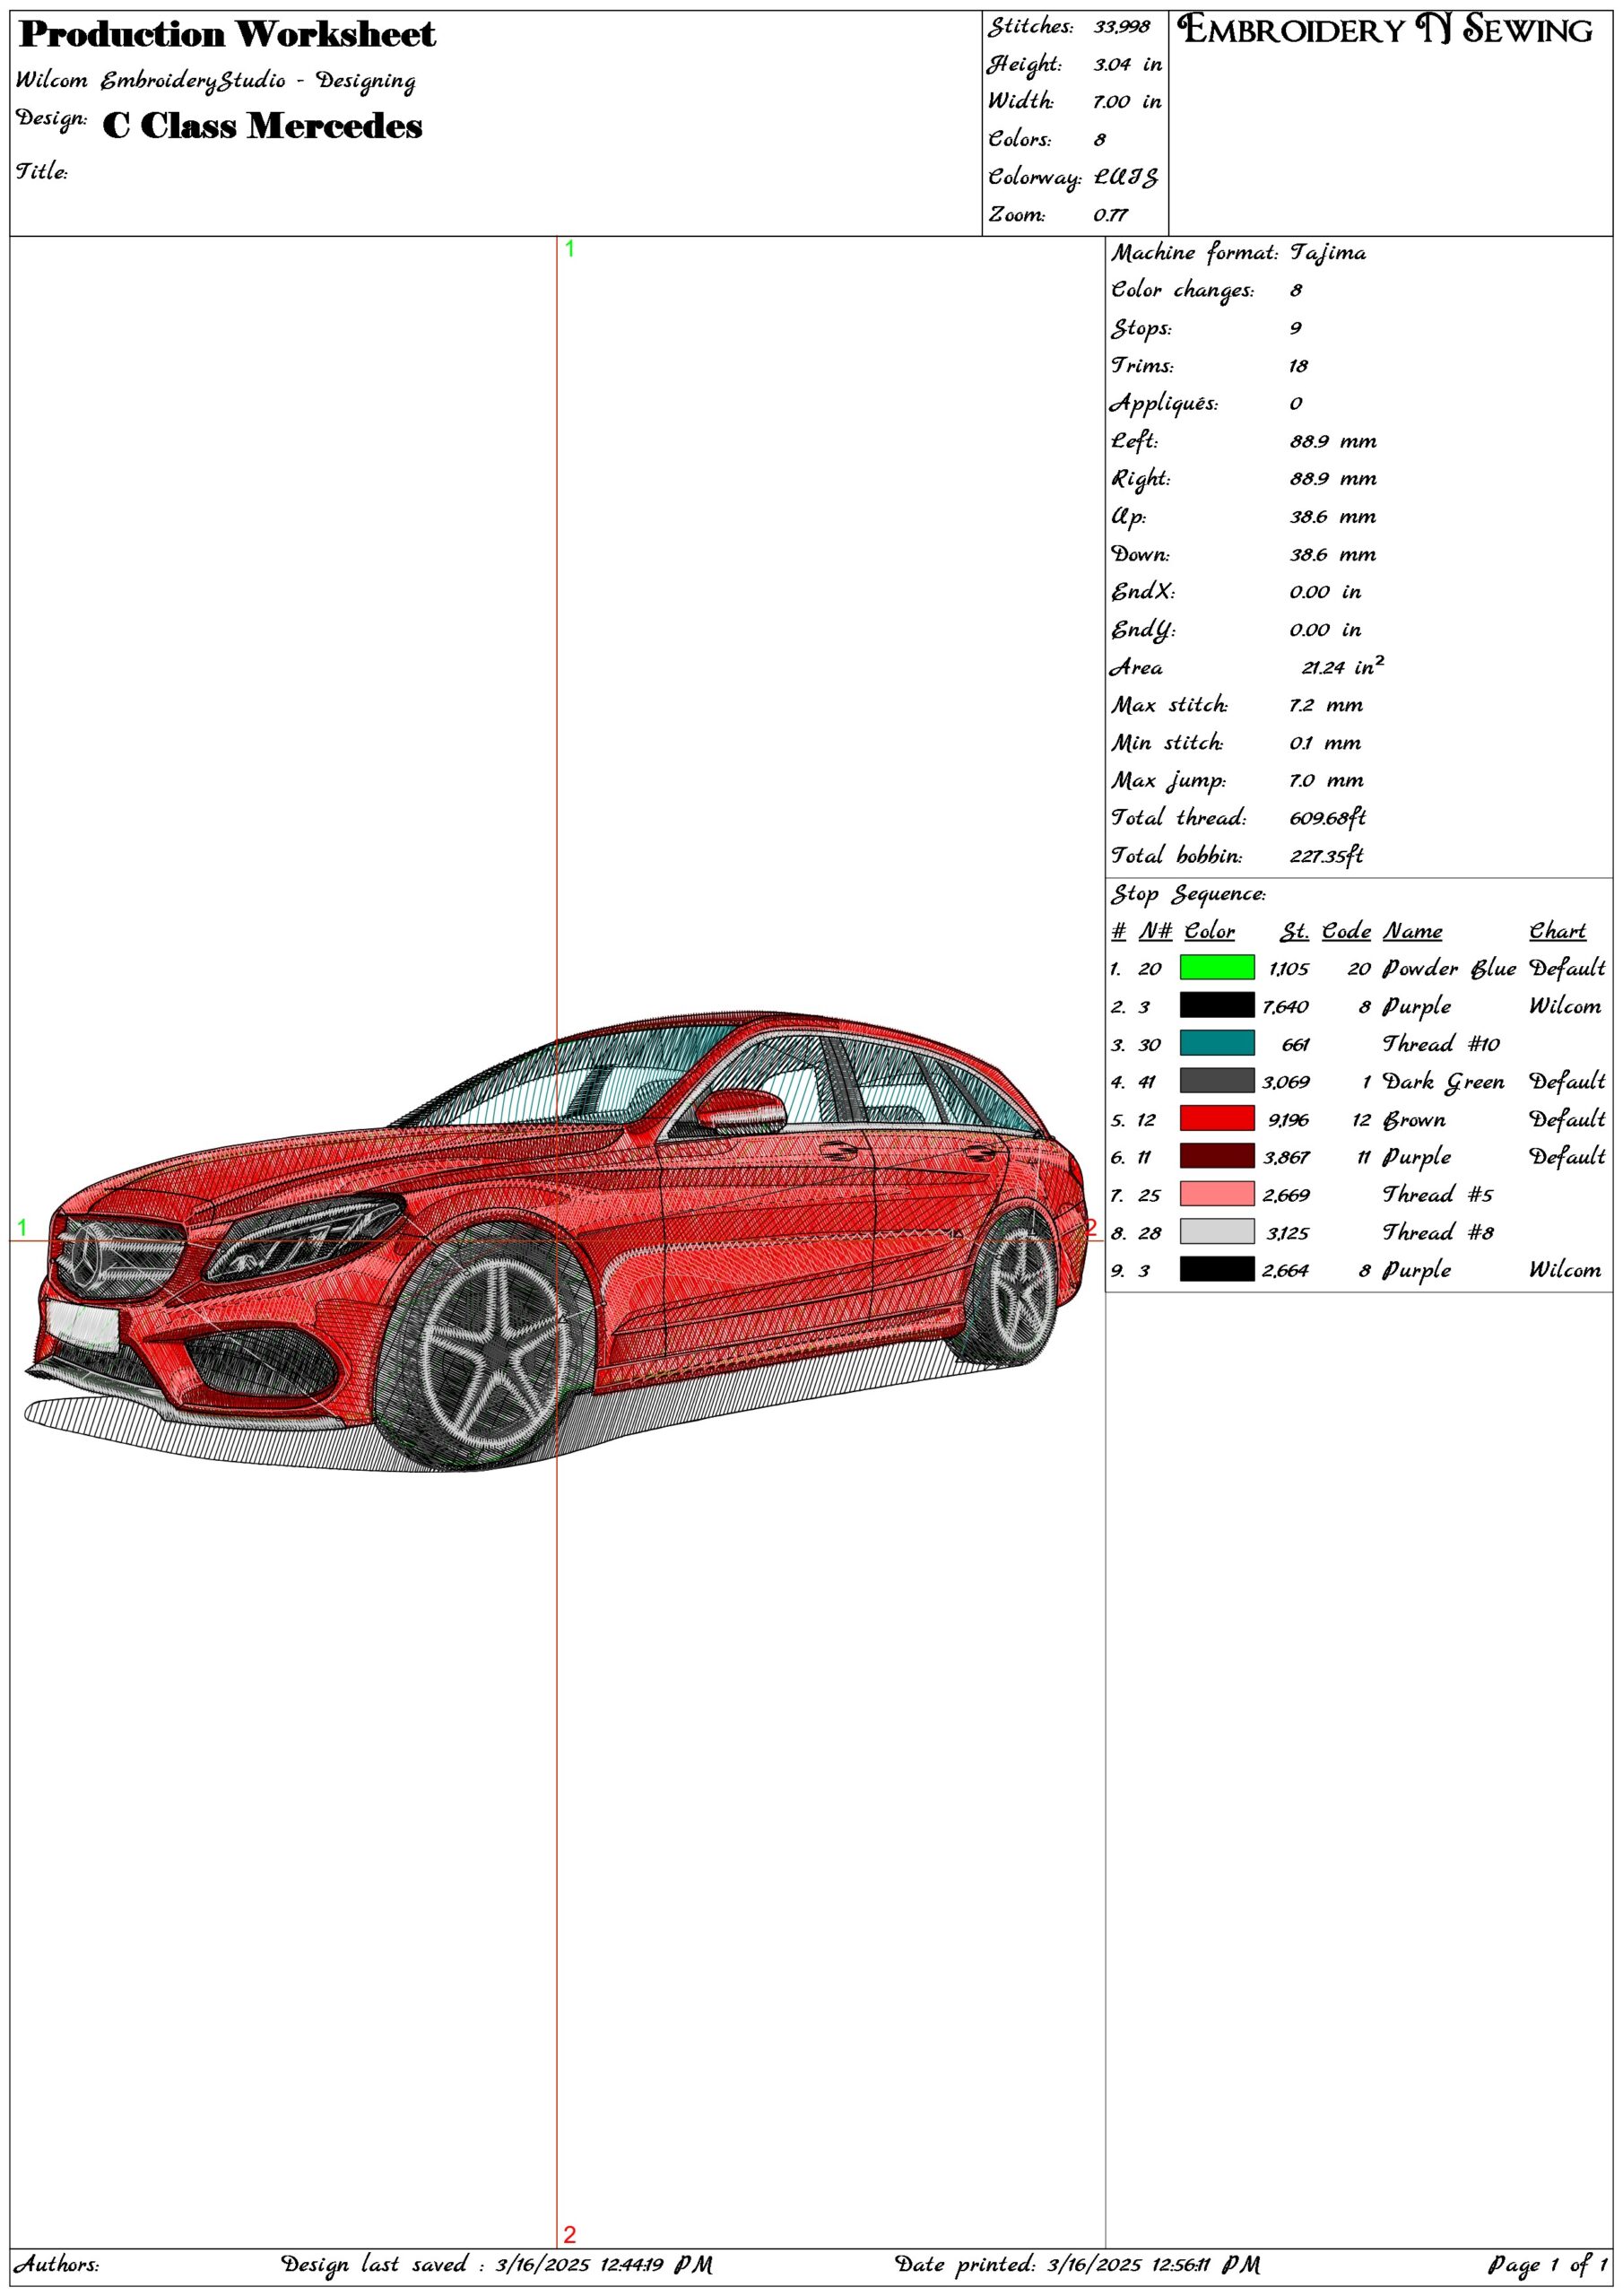
Task: Click the green '1' marker at the left of the horizontal line
Action: [22, 1227]
